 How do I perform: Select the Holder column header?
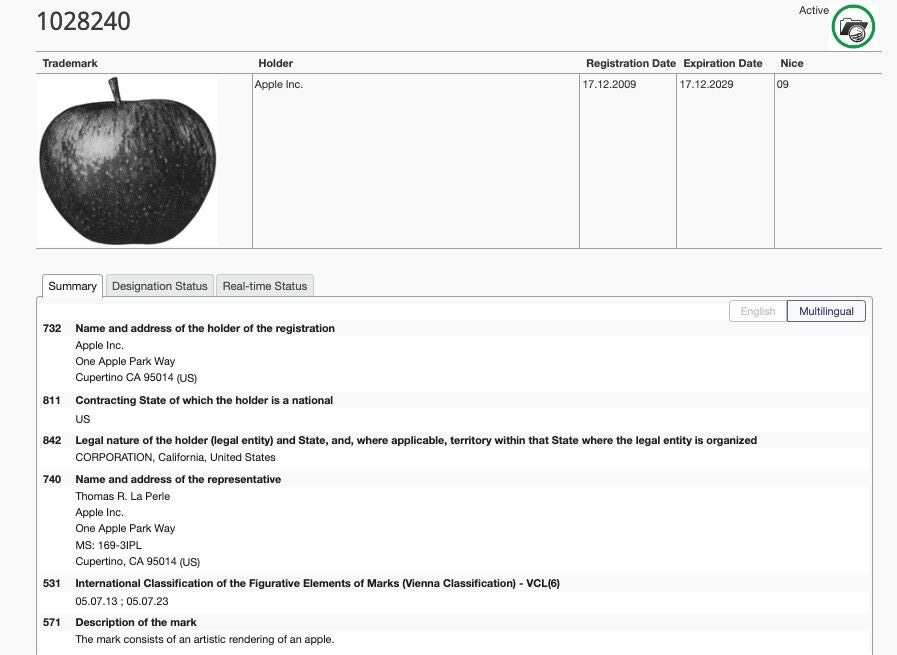[x=274, y=63]
